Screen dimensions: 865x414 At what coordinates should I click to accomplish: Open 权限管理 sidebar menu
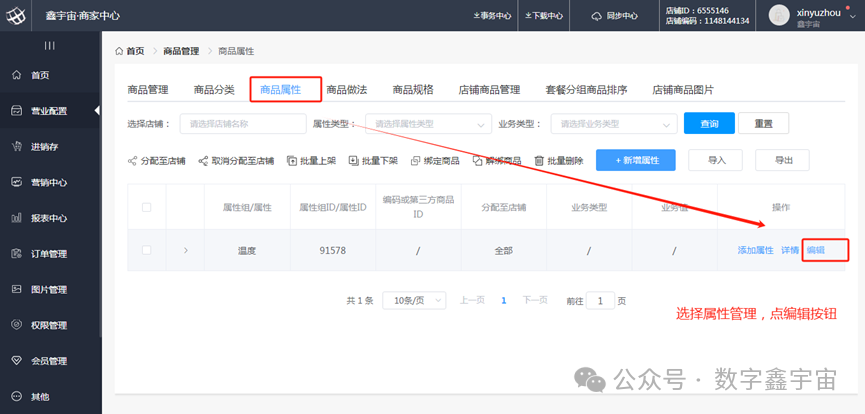pos(49,325)
